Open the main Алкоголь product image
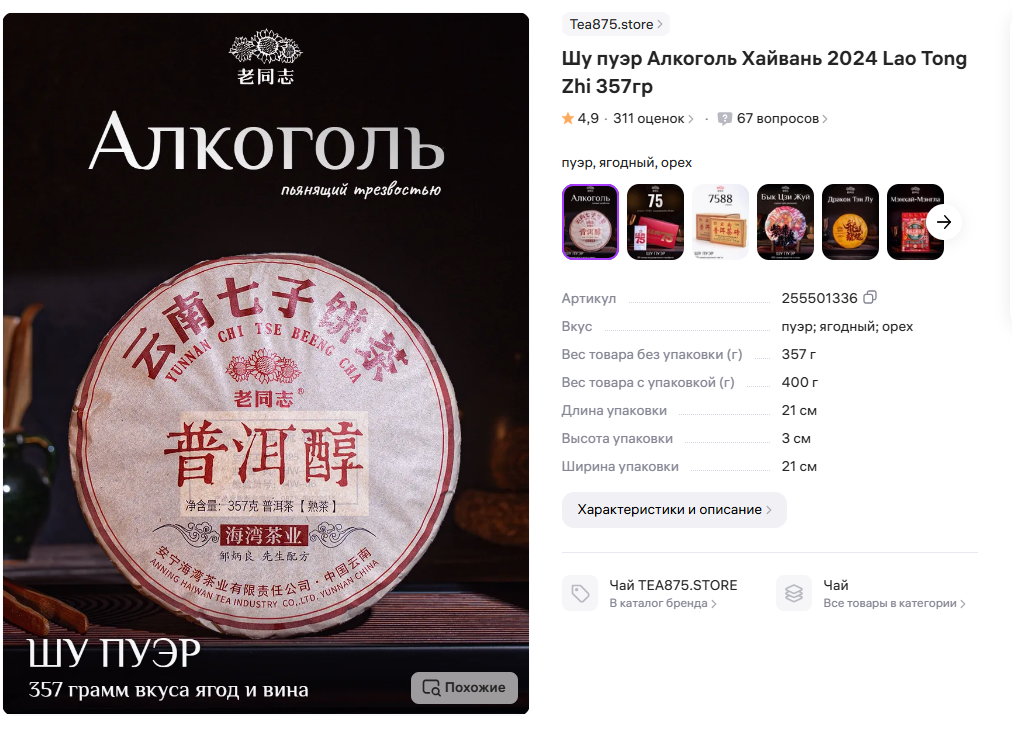The width and height of the screenshot is (1012, 732). tap(266, 363)
